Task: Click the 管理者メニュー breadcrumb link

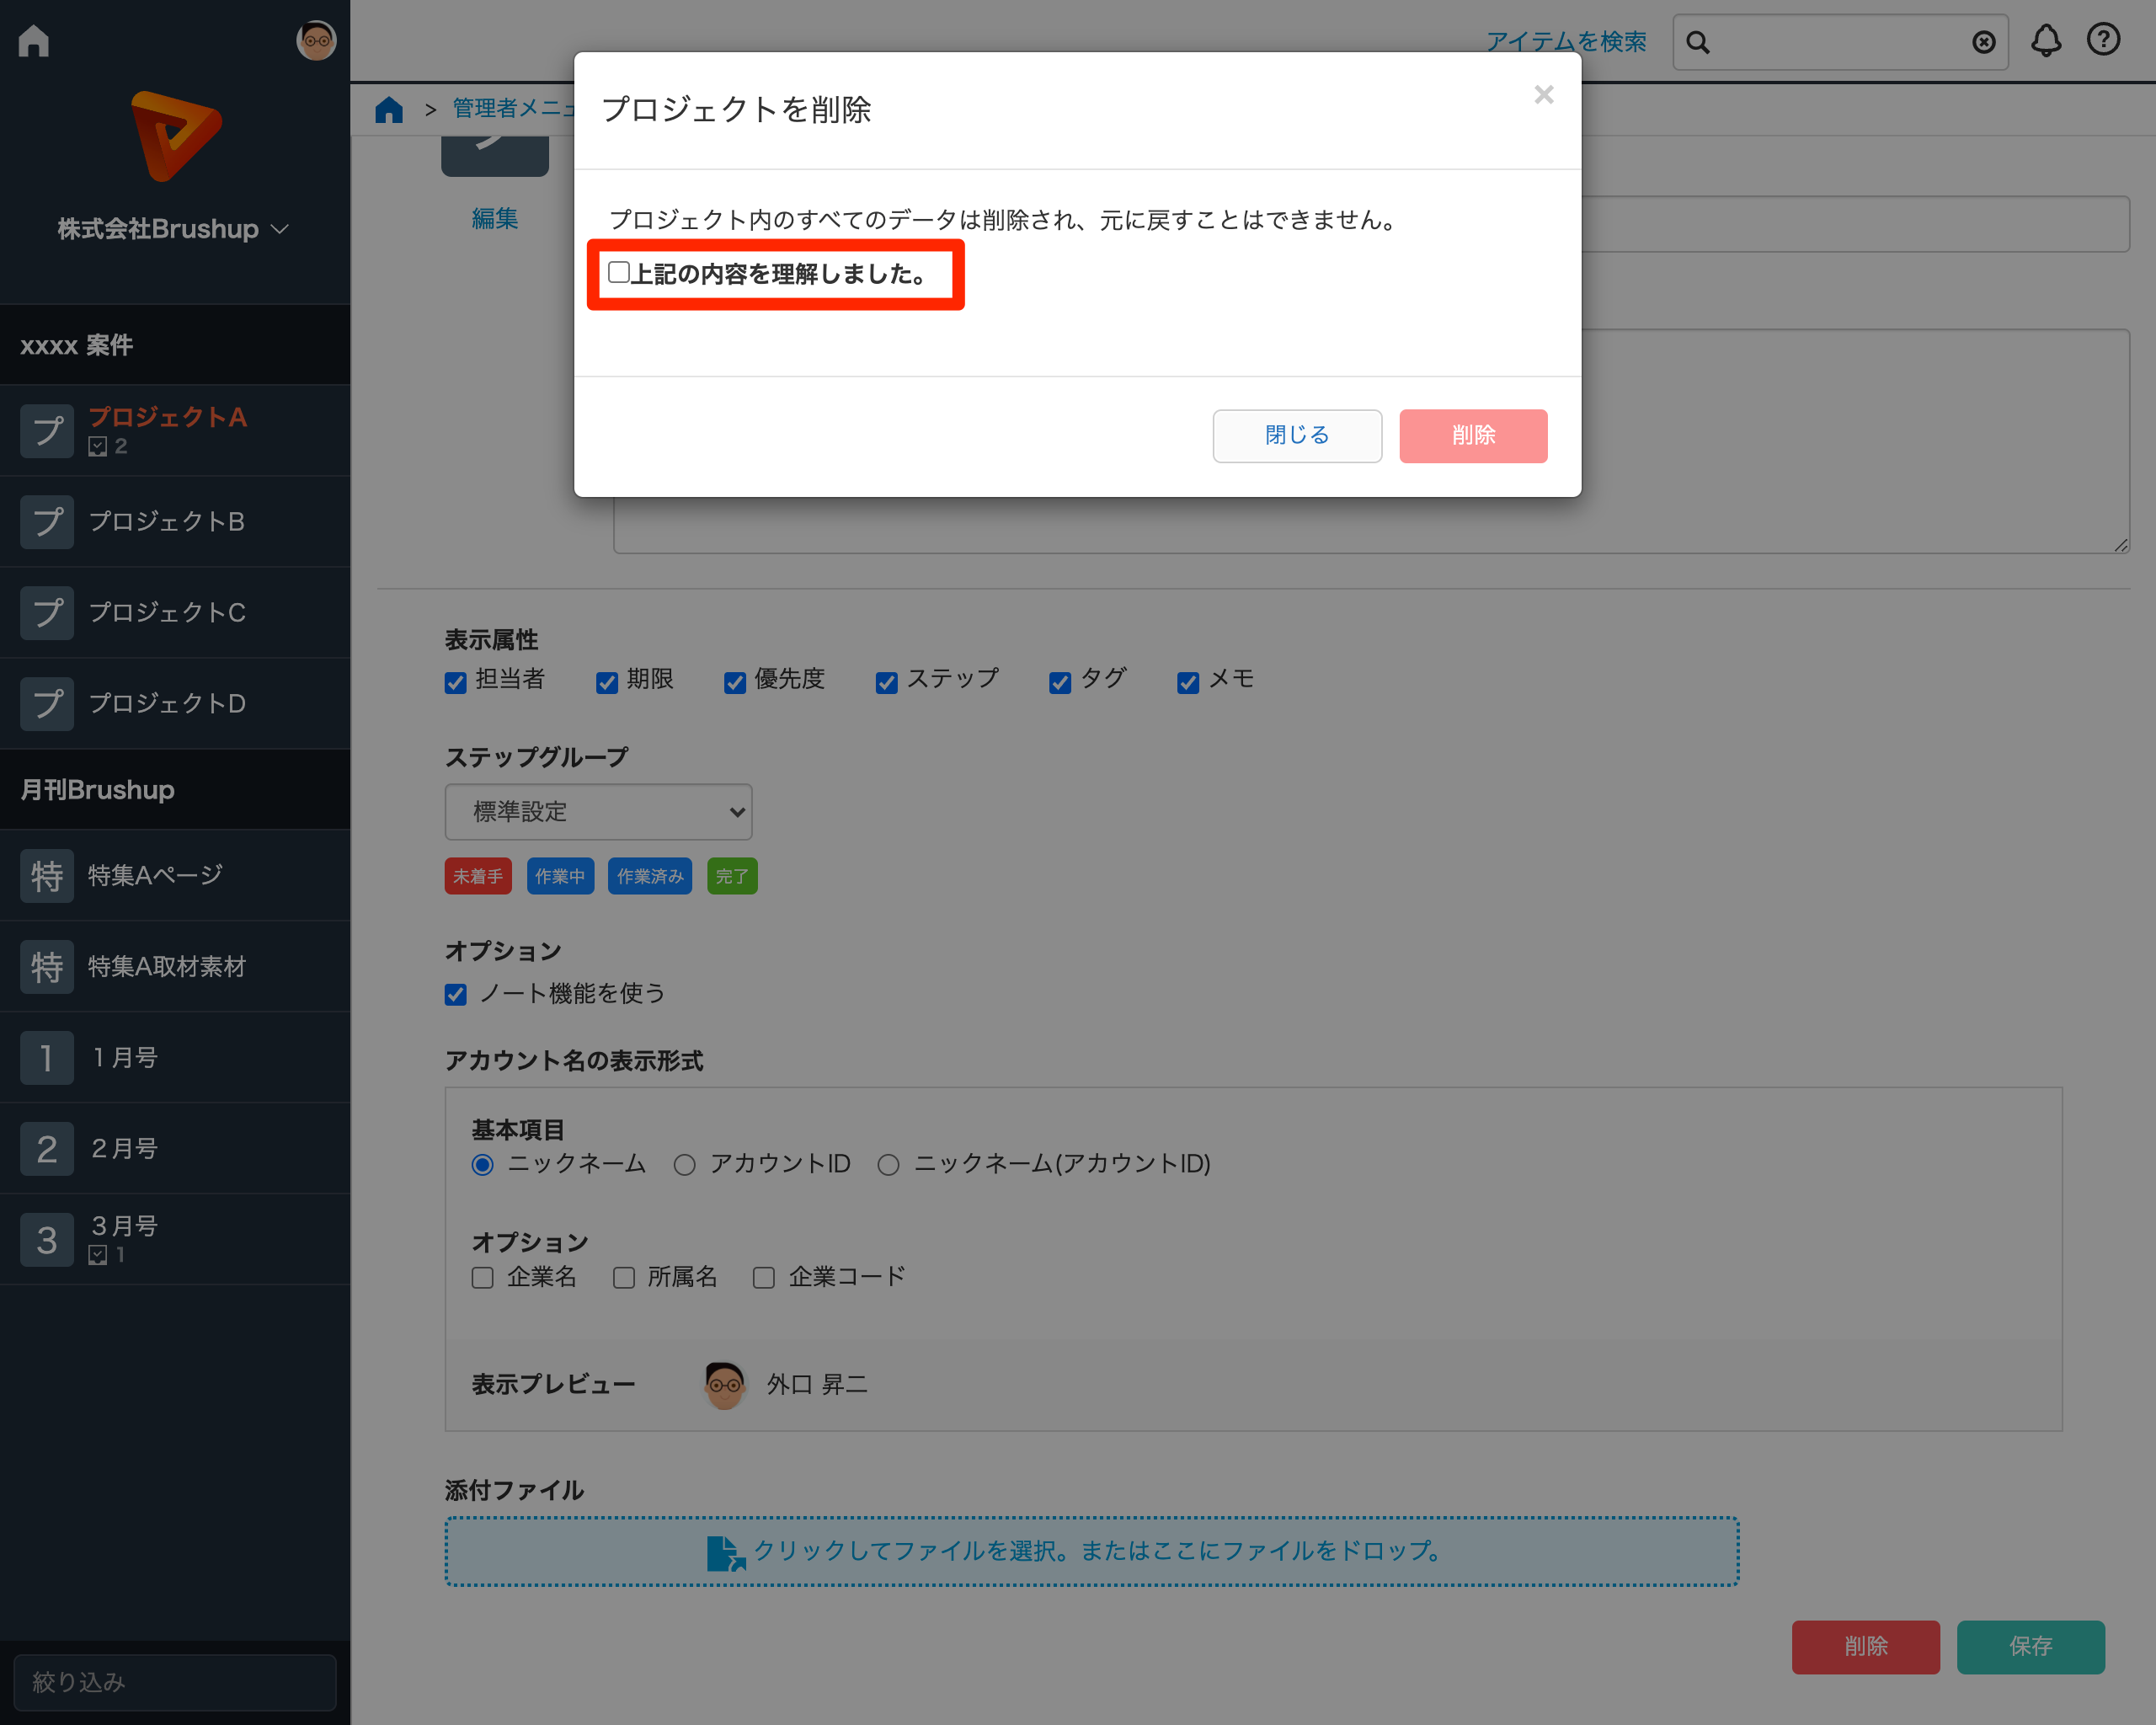Action: [513, 108]
